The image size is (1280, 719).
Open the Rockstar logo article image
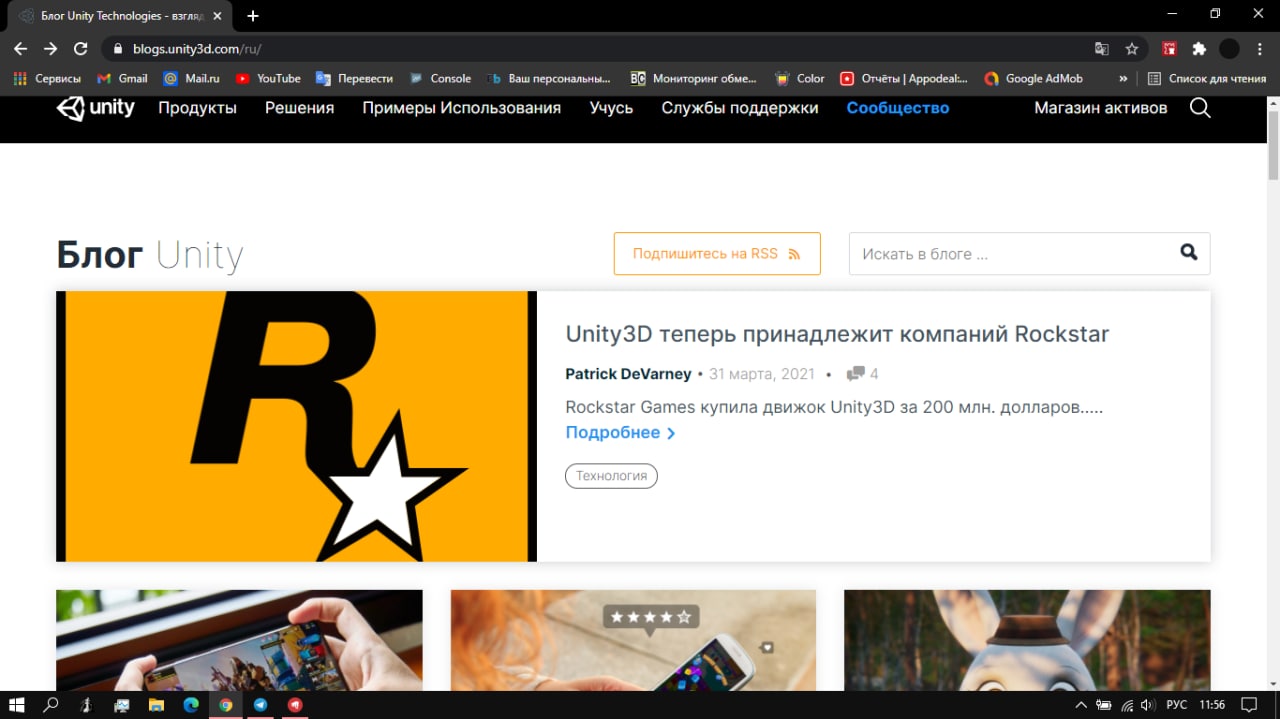coord(296,426)
